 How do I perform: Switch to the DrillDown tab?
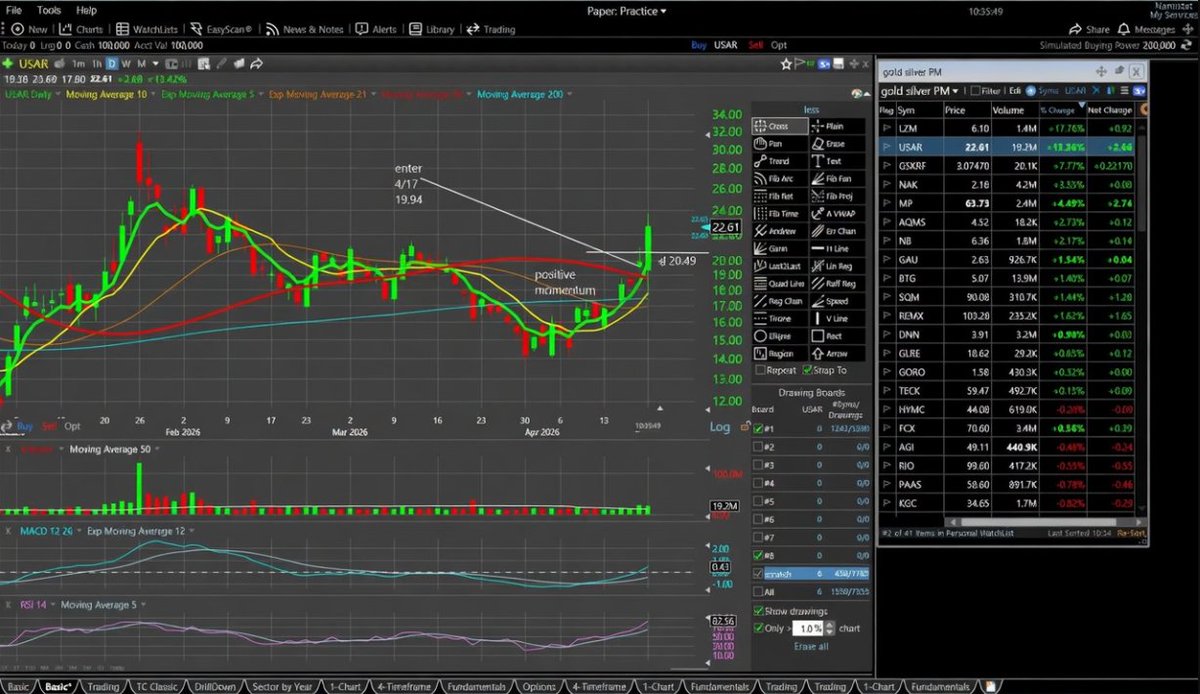pos(217,687)
